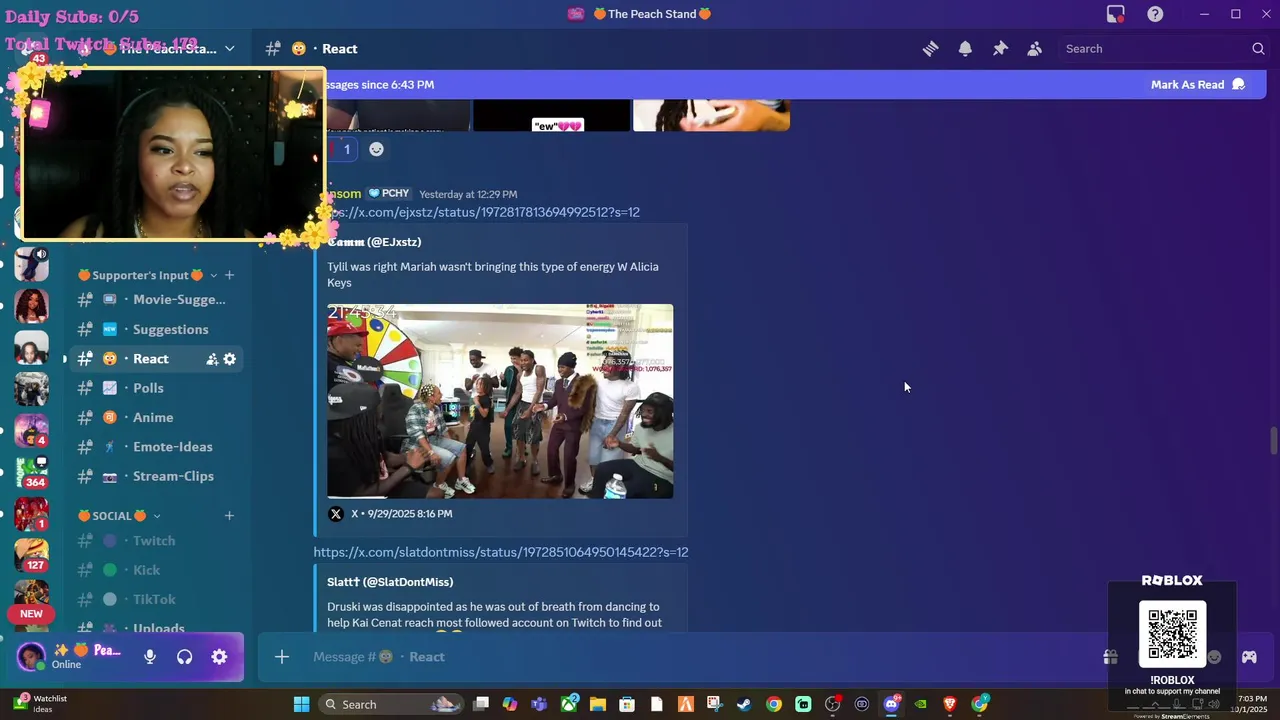
Task: Open Chrome from the taskbar
Action: coord(774,704)
